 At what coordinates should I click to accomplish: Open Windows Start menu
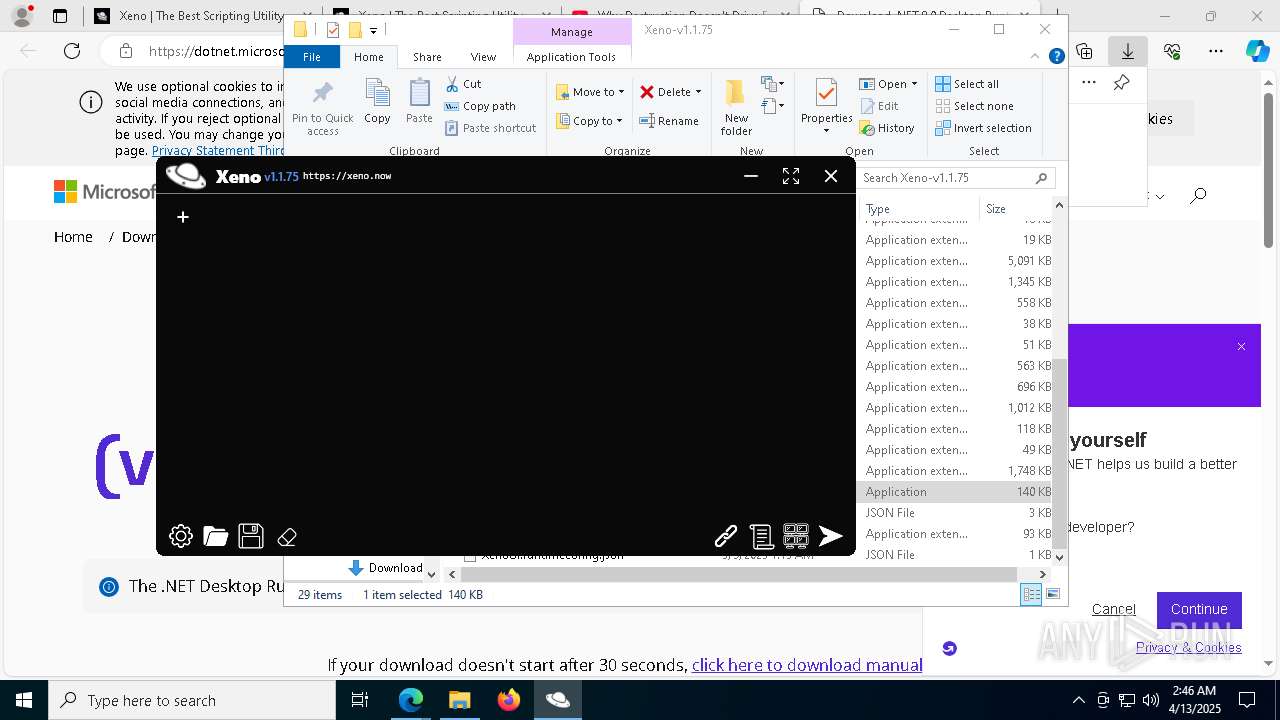point(24,700)
